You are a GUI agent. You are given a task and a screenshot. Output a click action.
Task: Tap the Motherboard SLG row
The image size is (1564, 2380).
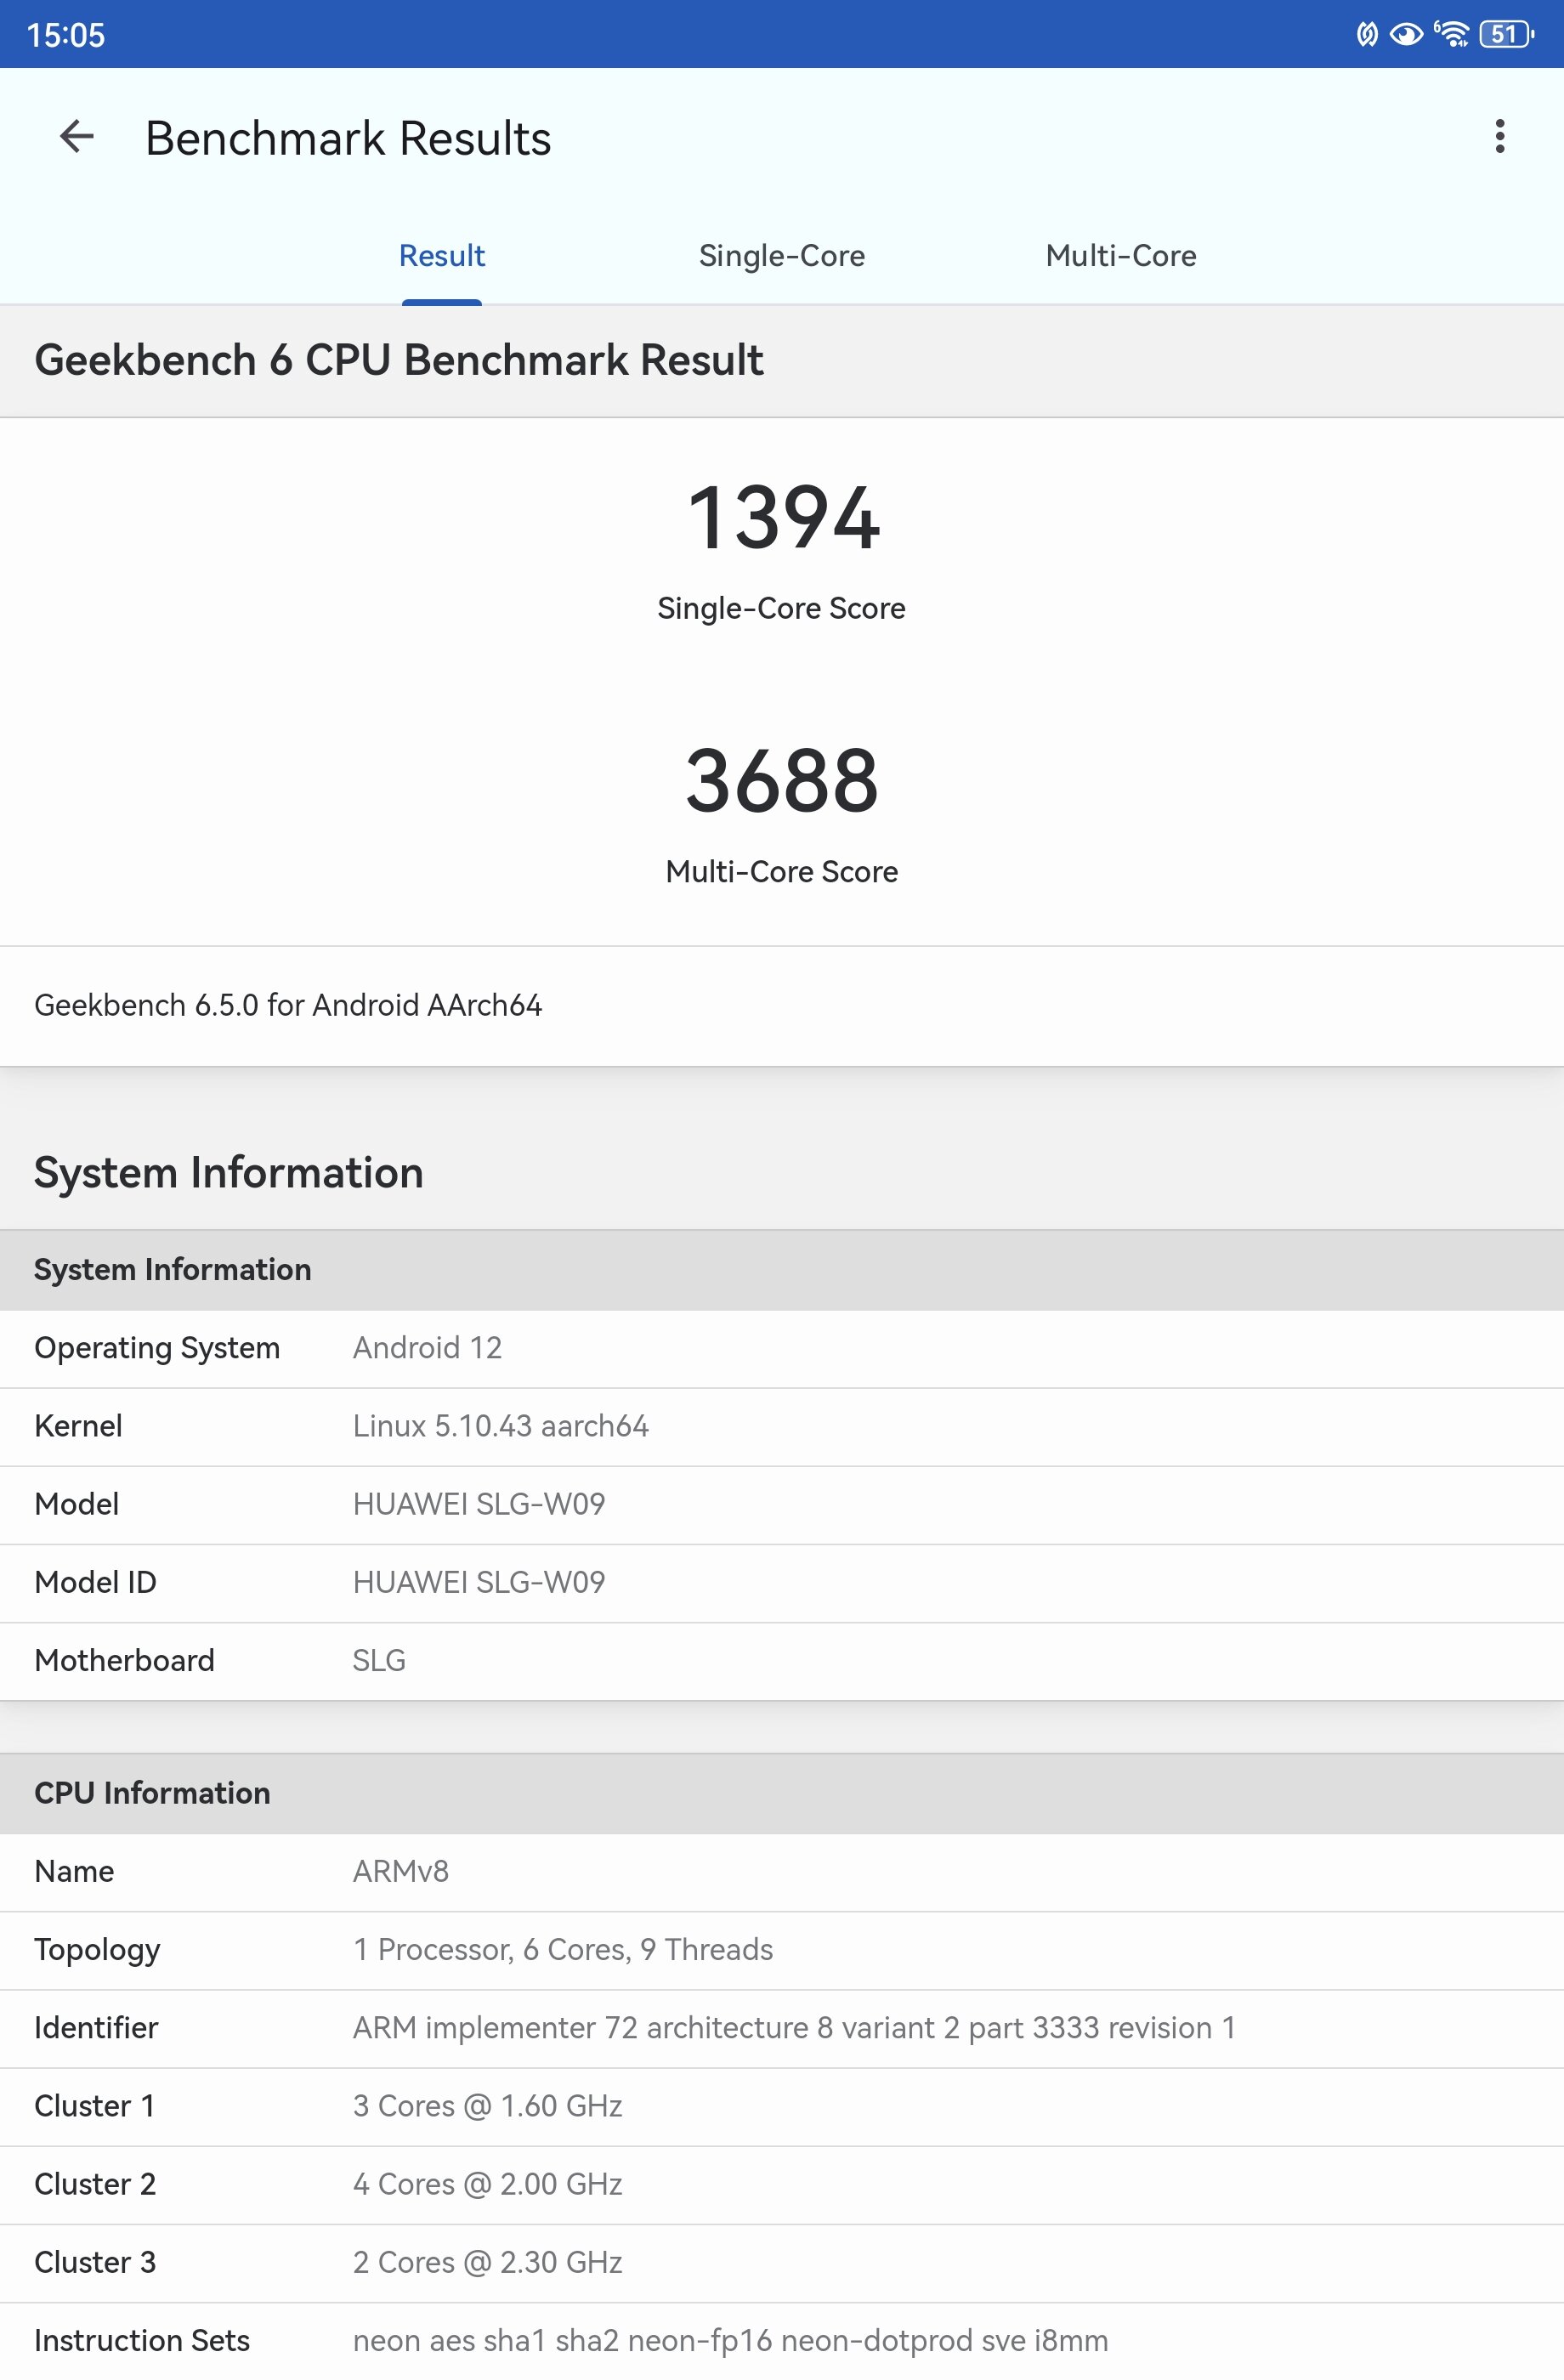(780, 1660)
